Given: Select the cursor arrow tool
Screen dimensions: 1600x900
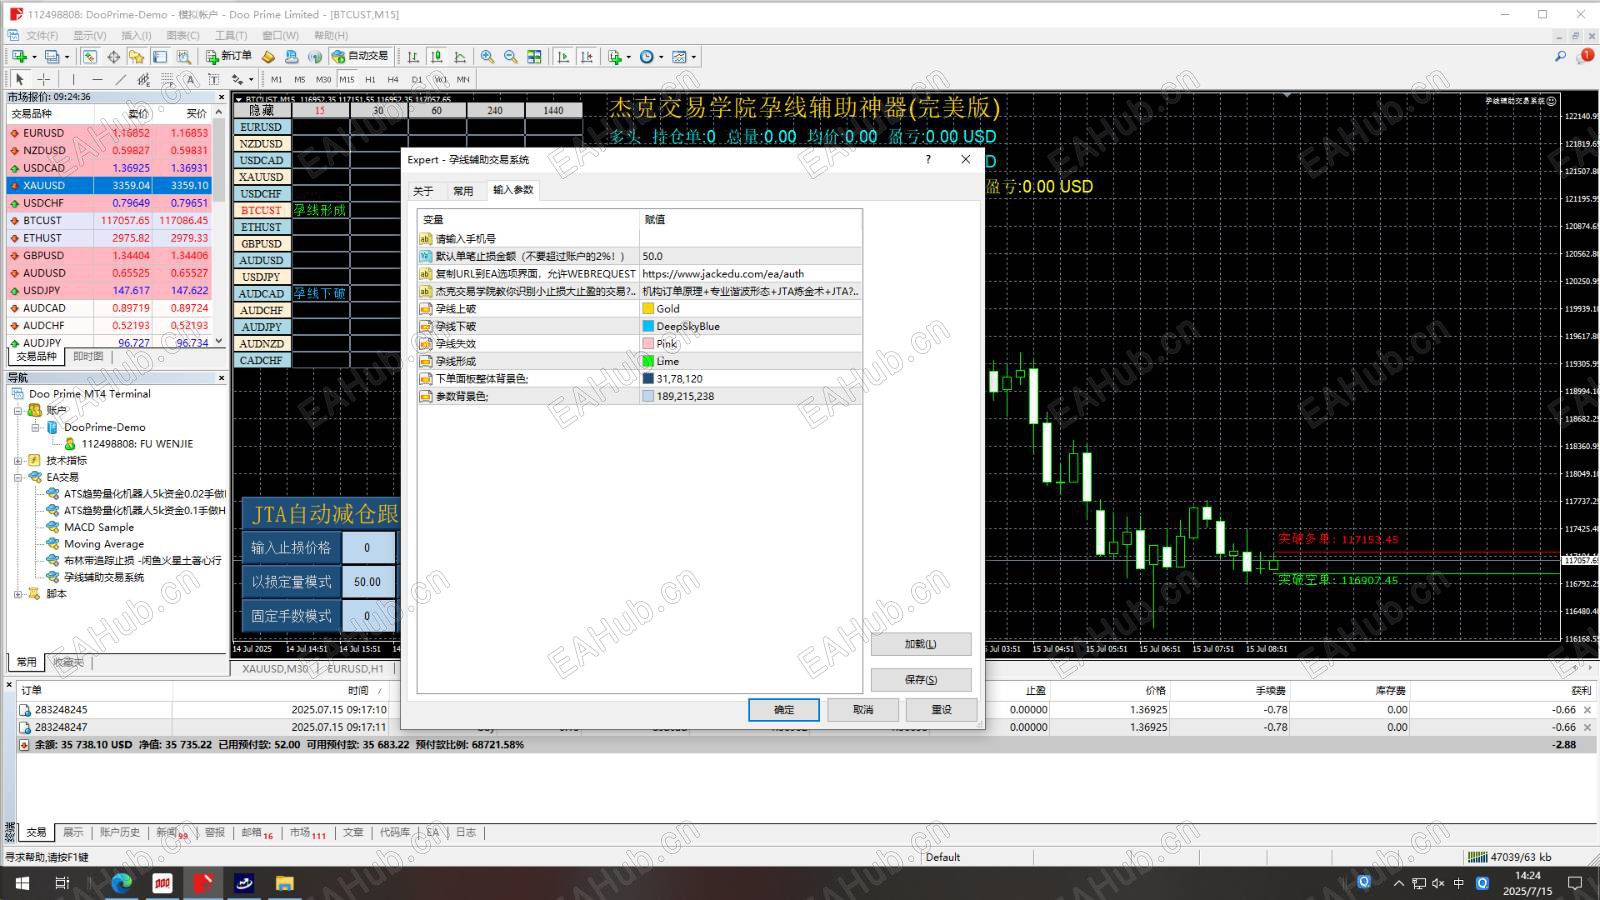Looking at the screenshot, I should (19, 79).
